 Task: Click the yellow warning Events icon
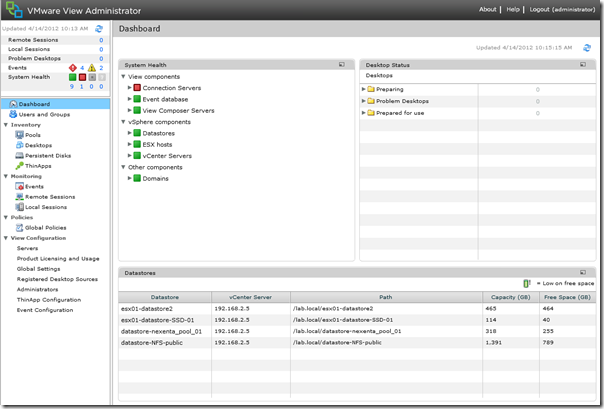coord(92,68)
